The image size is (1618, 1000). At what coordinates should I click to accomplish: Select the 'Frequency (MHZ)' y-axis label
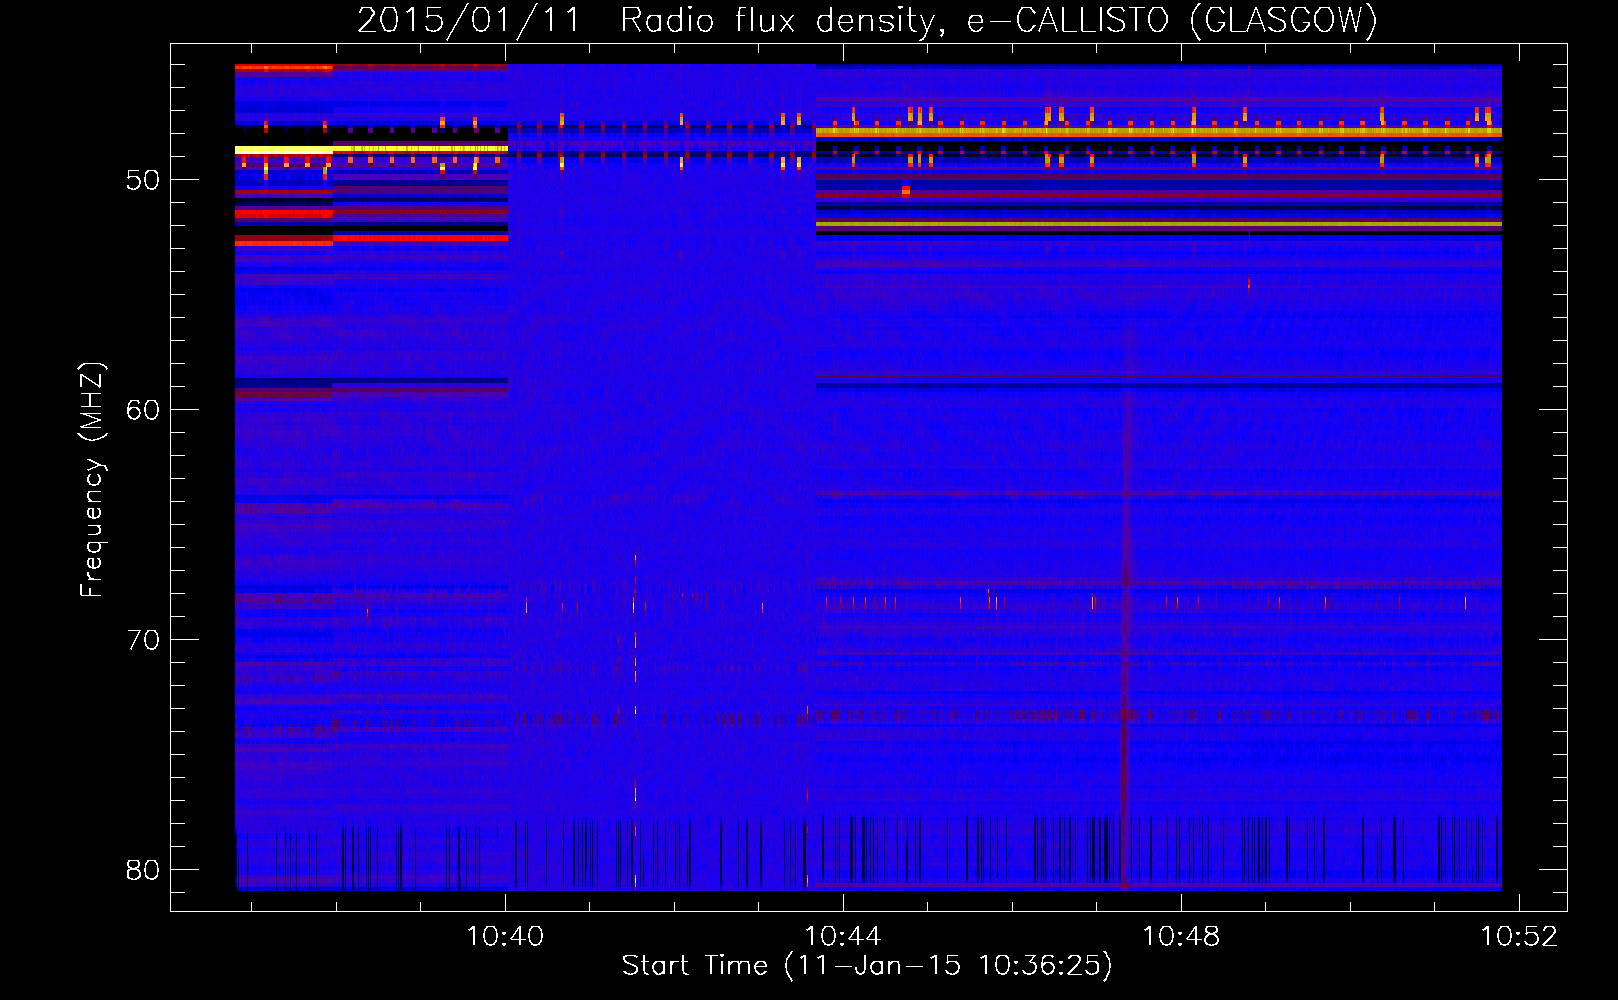(x=92, y=480)
